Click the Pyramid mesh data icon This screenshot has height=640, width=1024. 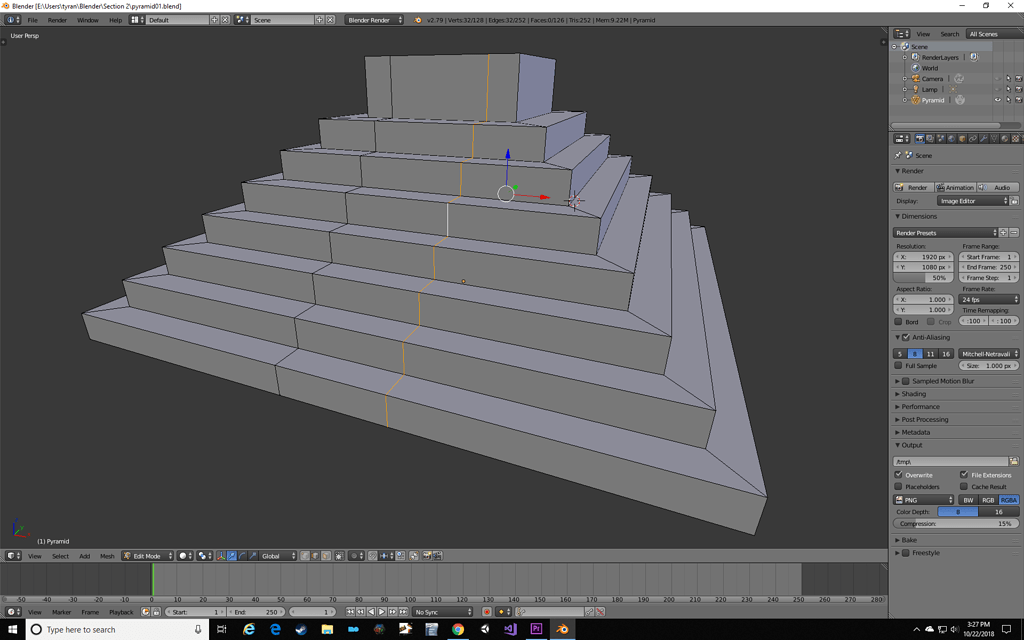[960, 99]
